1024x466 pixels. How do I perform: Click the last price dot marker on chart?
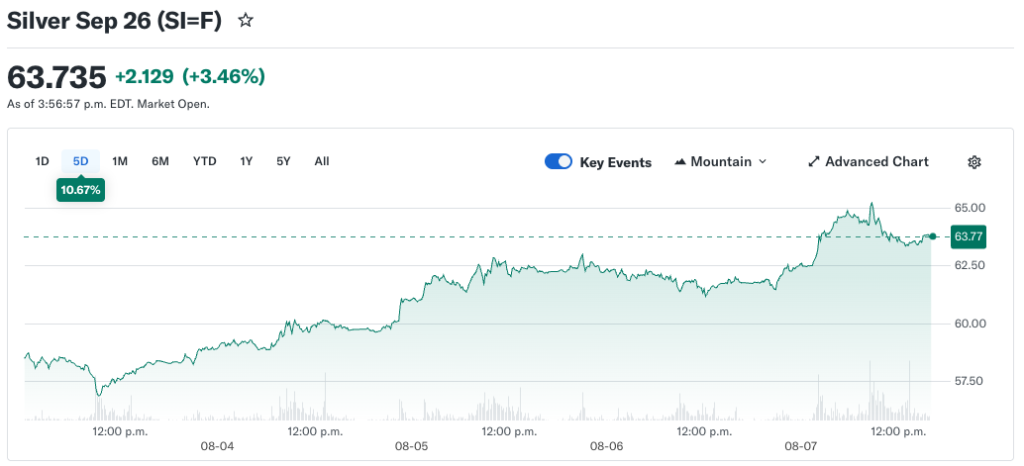pyautogui.click(x=933, y=236)
